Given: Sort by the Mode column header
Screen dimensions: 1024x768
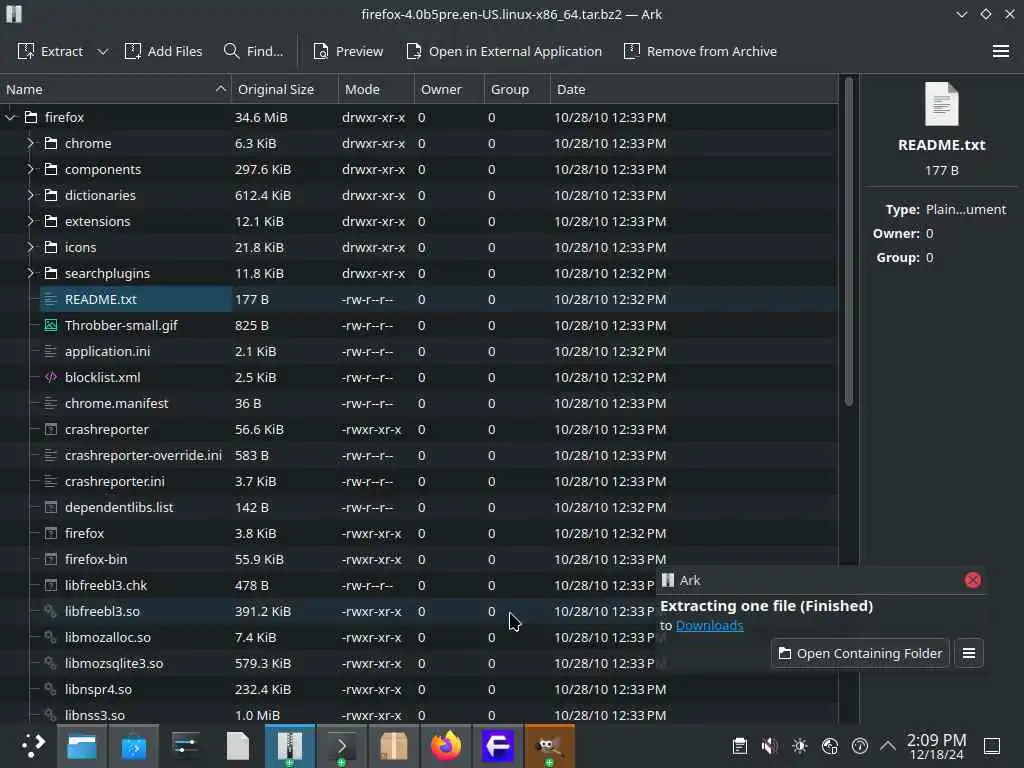Looking at the screenshot, I should pyautogui.click(x=376, y=89).
